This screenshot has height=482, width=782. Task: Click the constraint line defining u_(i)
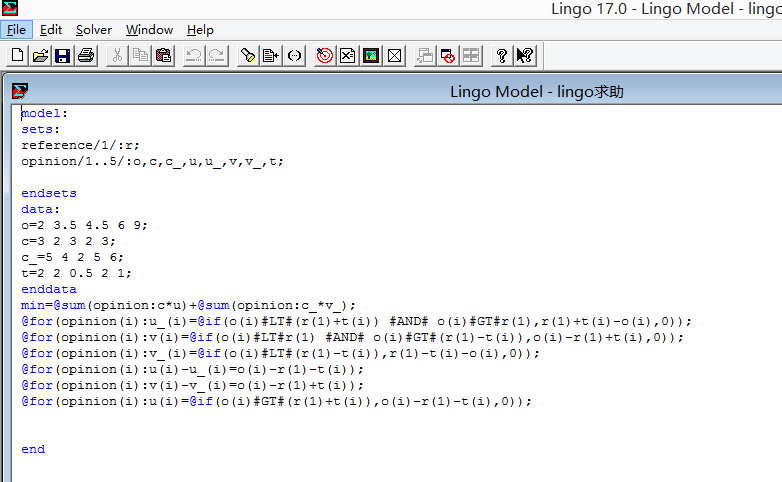coord(357,321)
